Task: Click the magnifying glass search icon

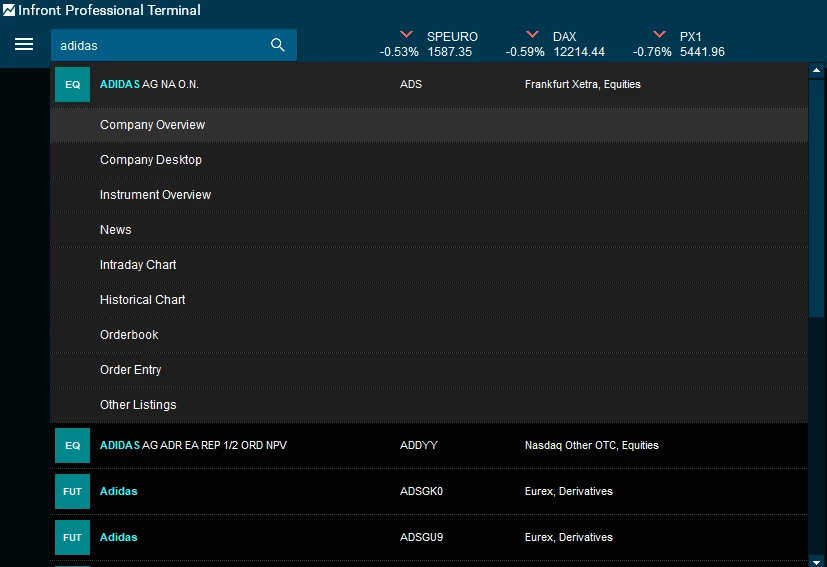Action: (278, 45)
